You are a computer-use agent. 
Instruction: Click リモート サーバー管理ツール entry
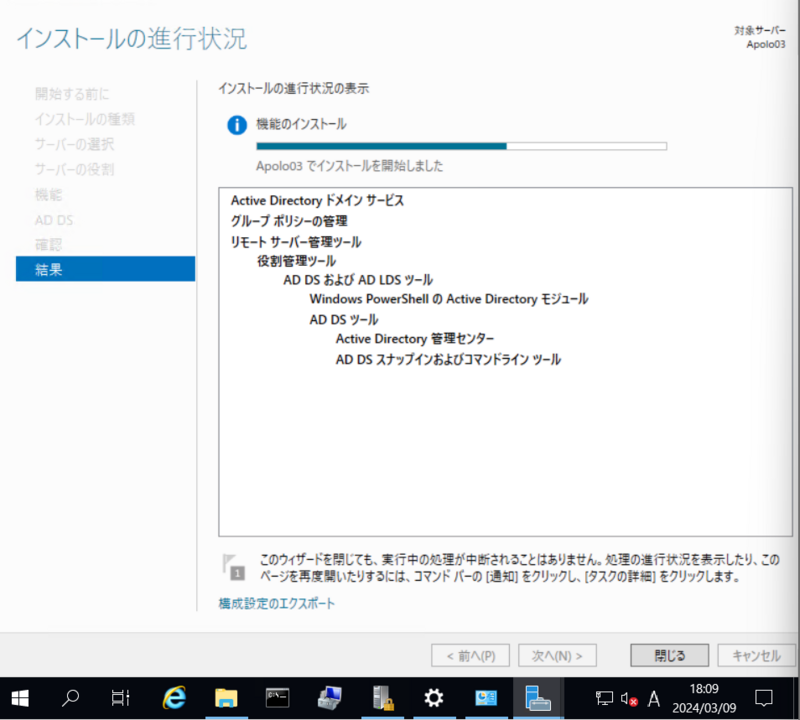pyautogui.click(x=296, y=242)
